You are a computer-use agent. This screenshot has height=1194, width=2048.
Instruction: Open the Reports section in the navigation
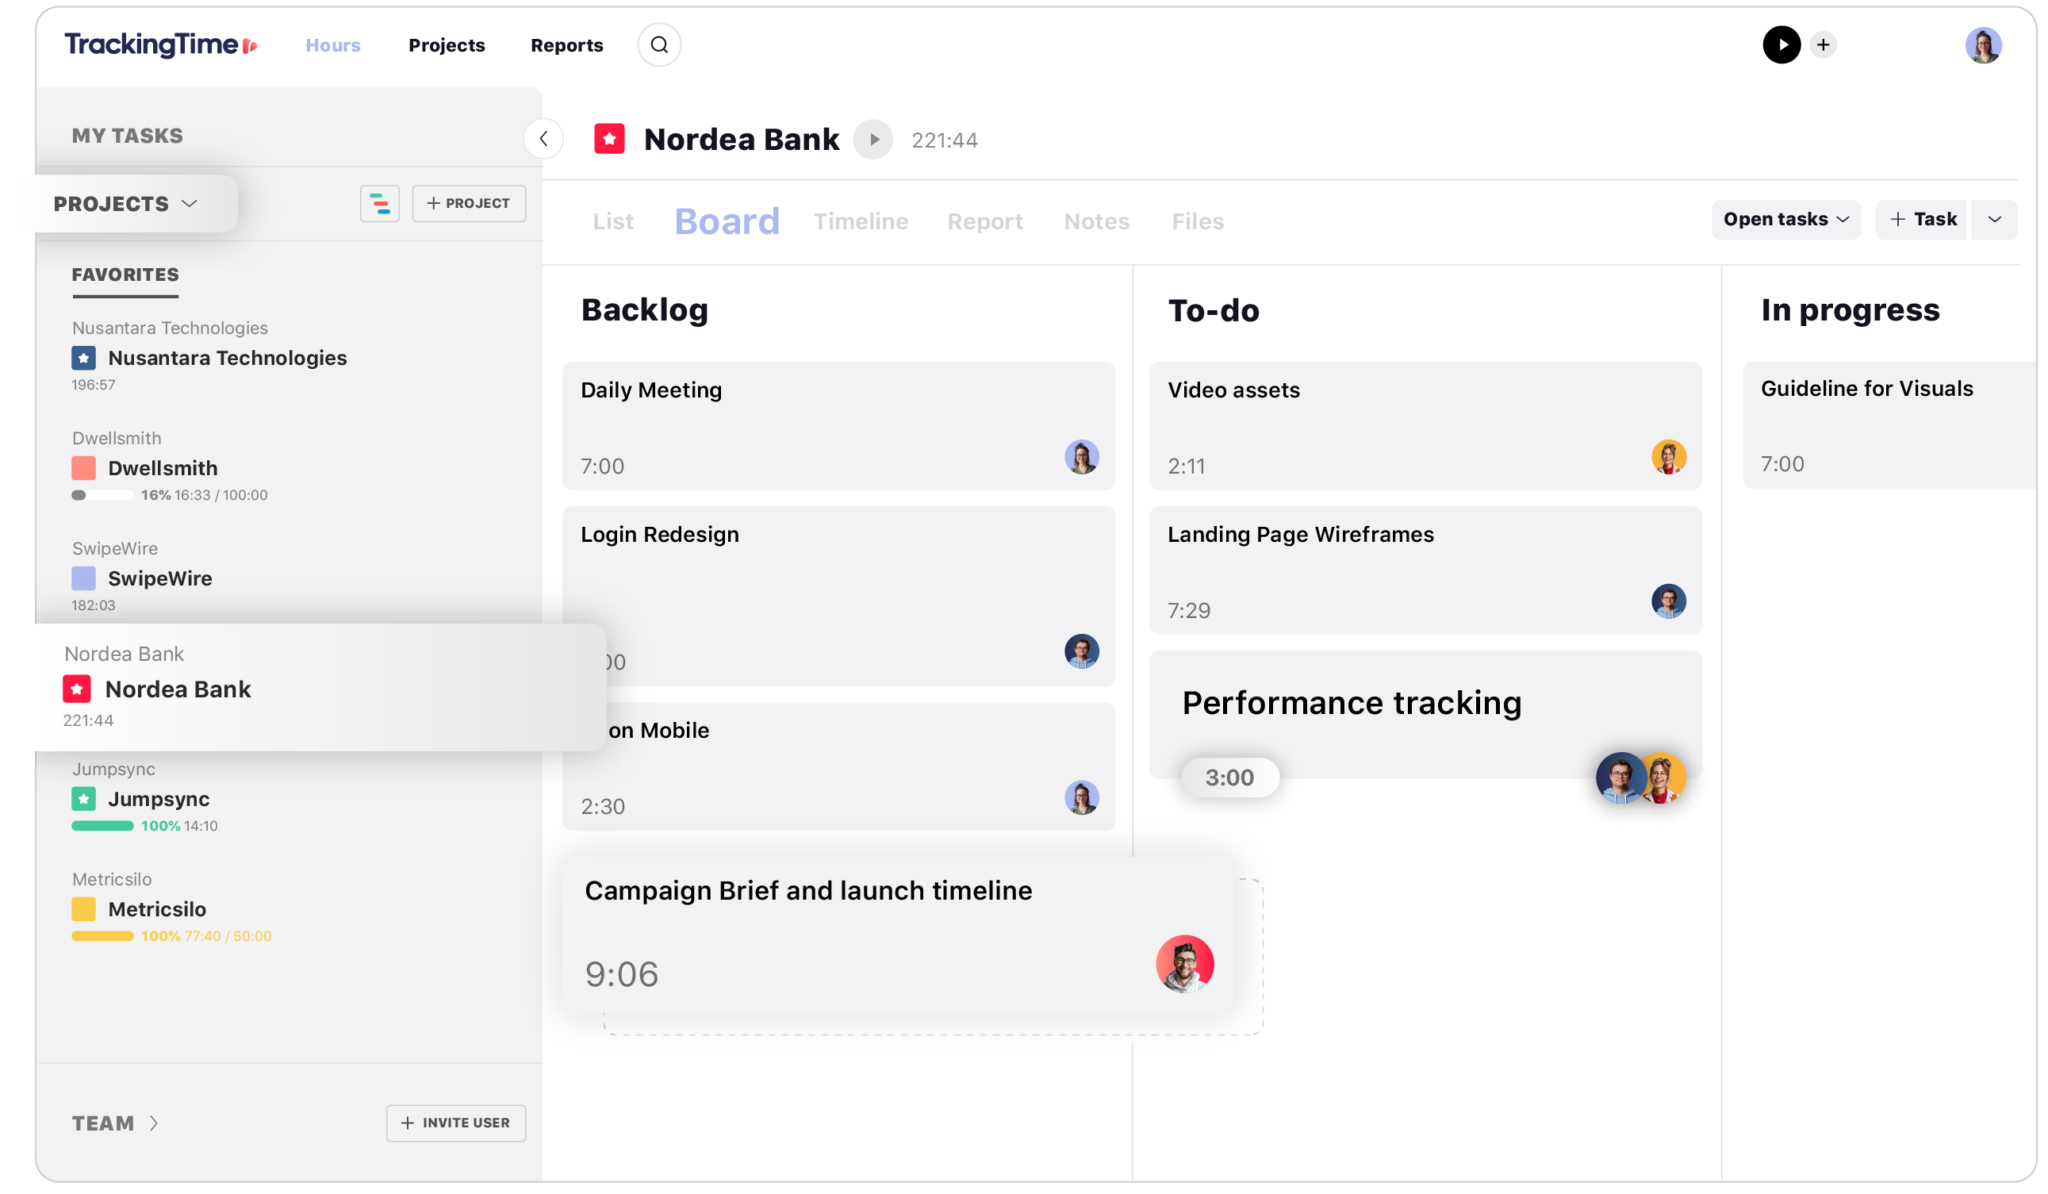(x=566, y=45)
